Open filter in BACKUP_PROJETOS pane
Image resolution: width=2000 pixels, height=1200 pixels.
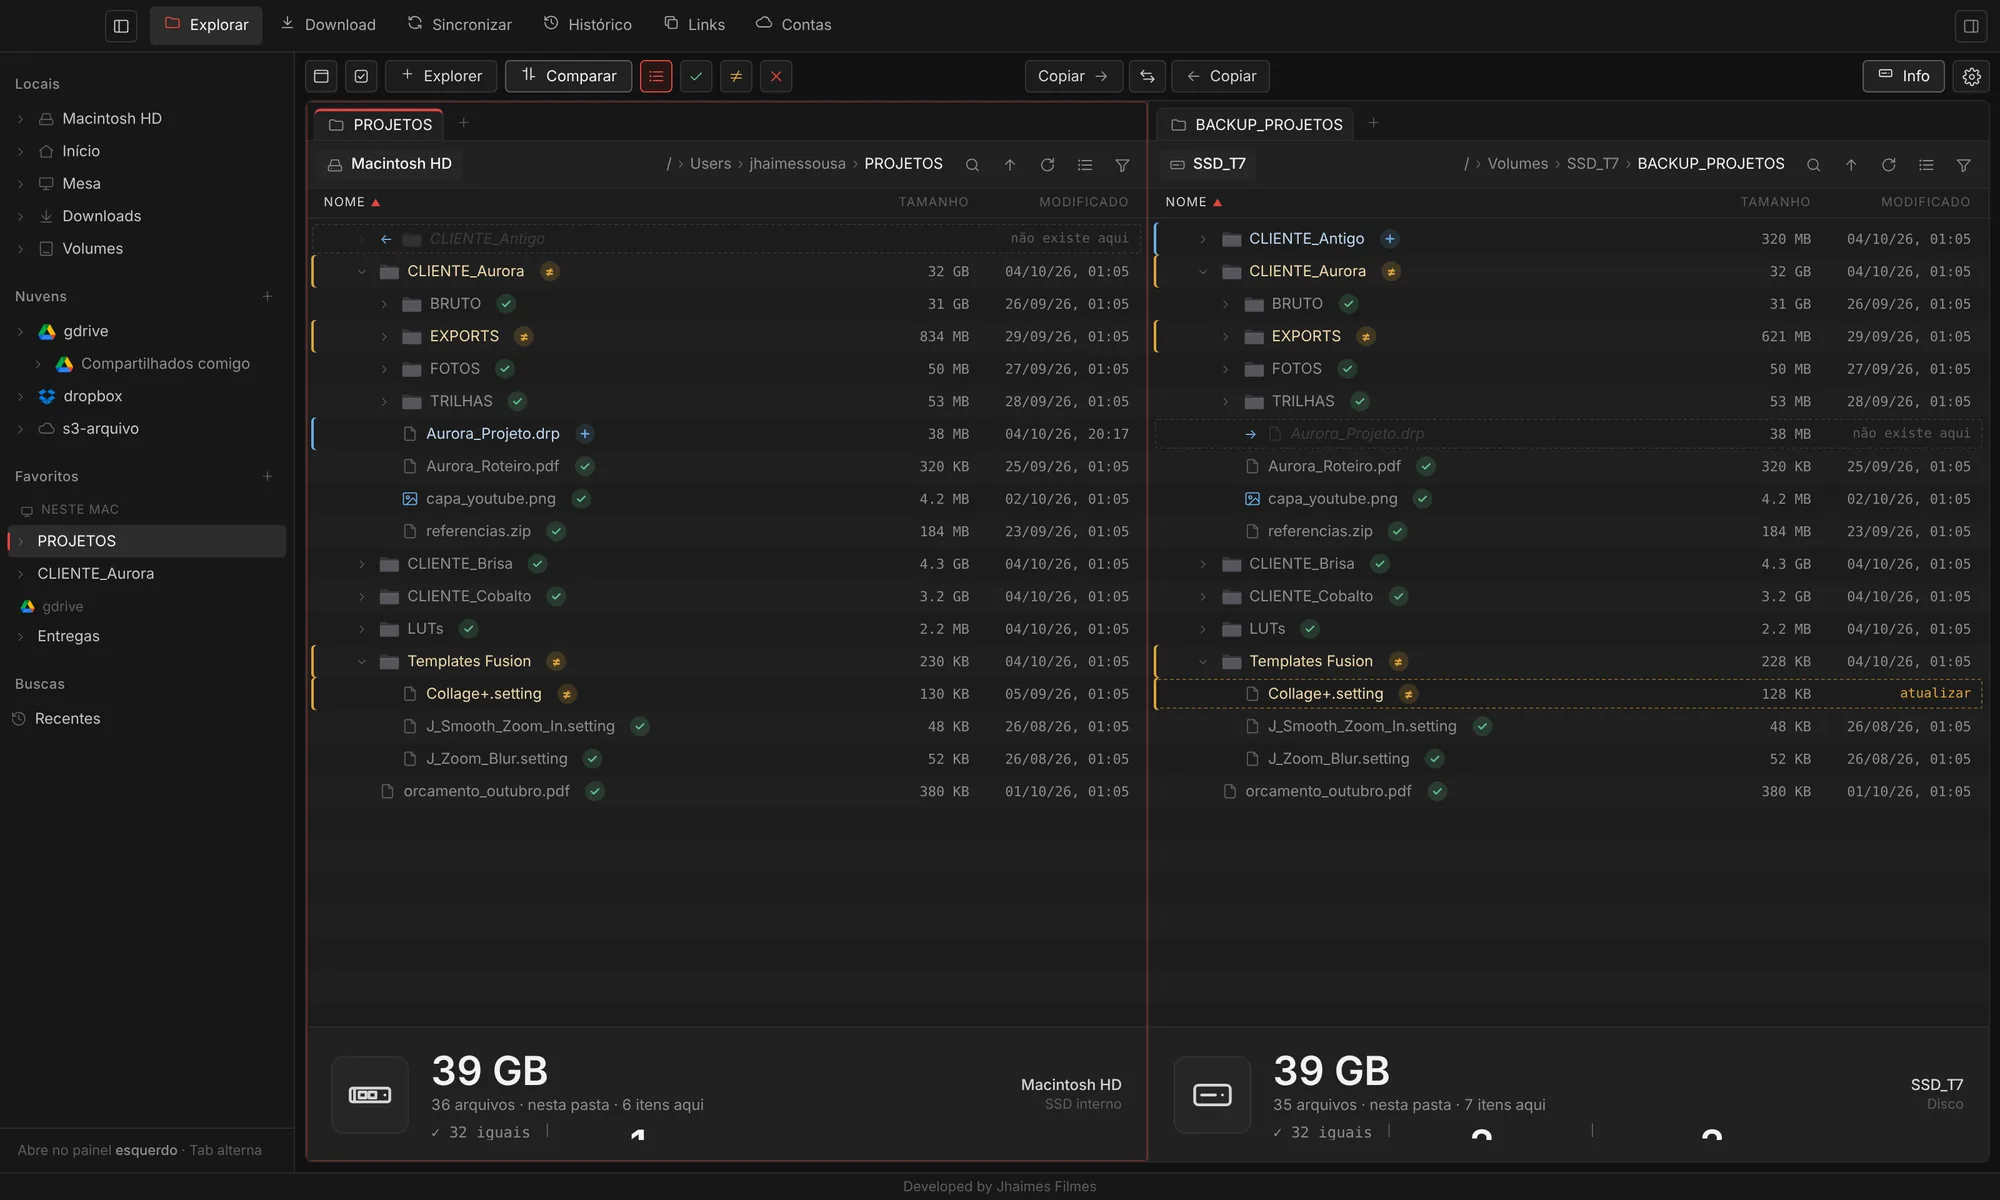pyautogui.click(x=1964, y=165)
